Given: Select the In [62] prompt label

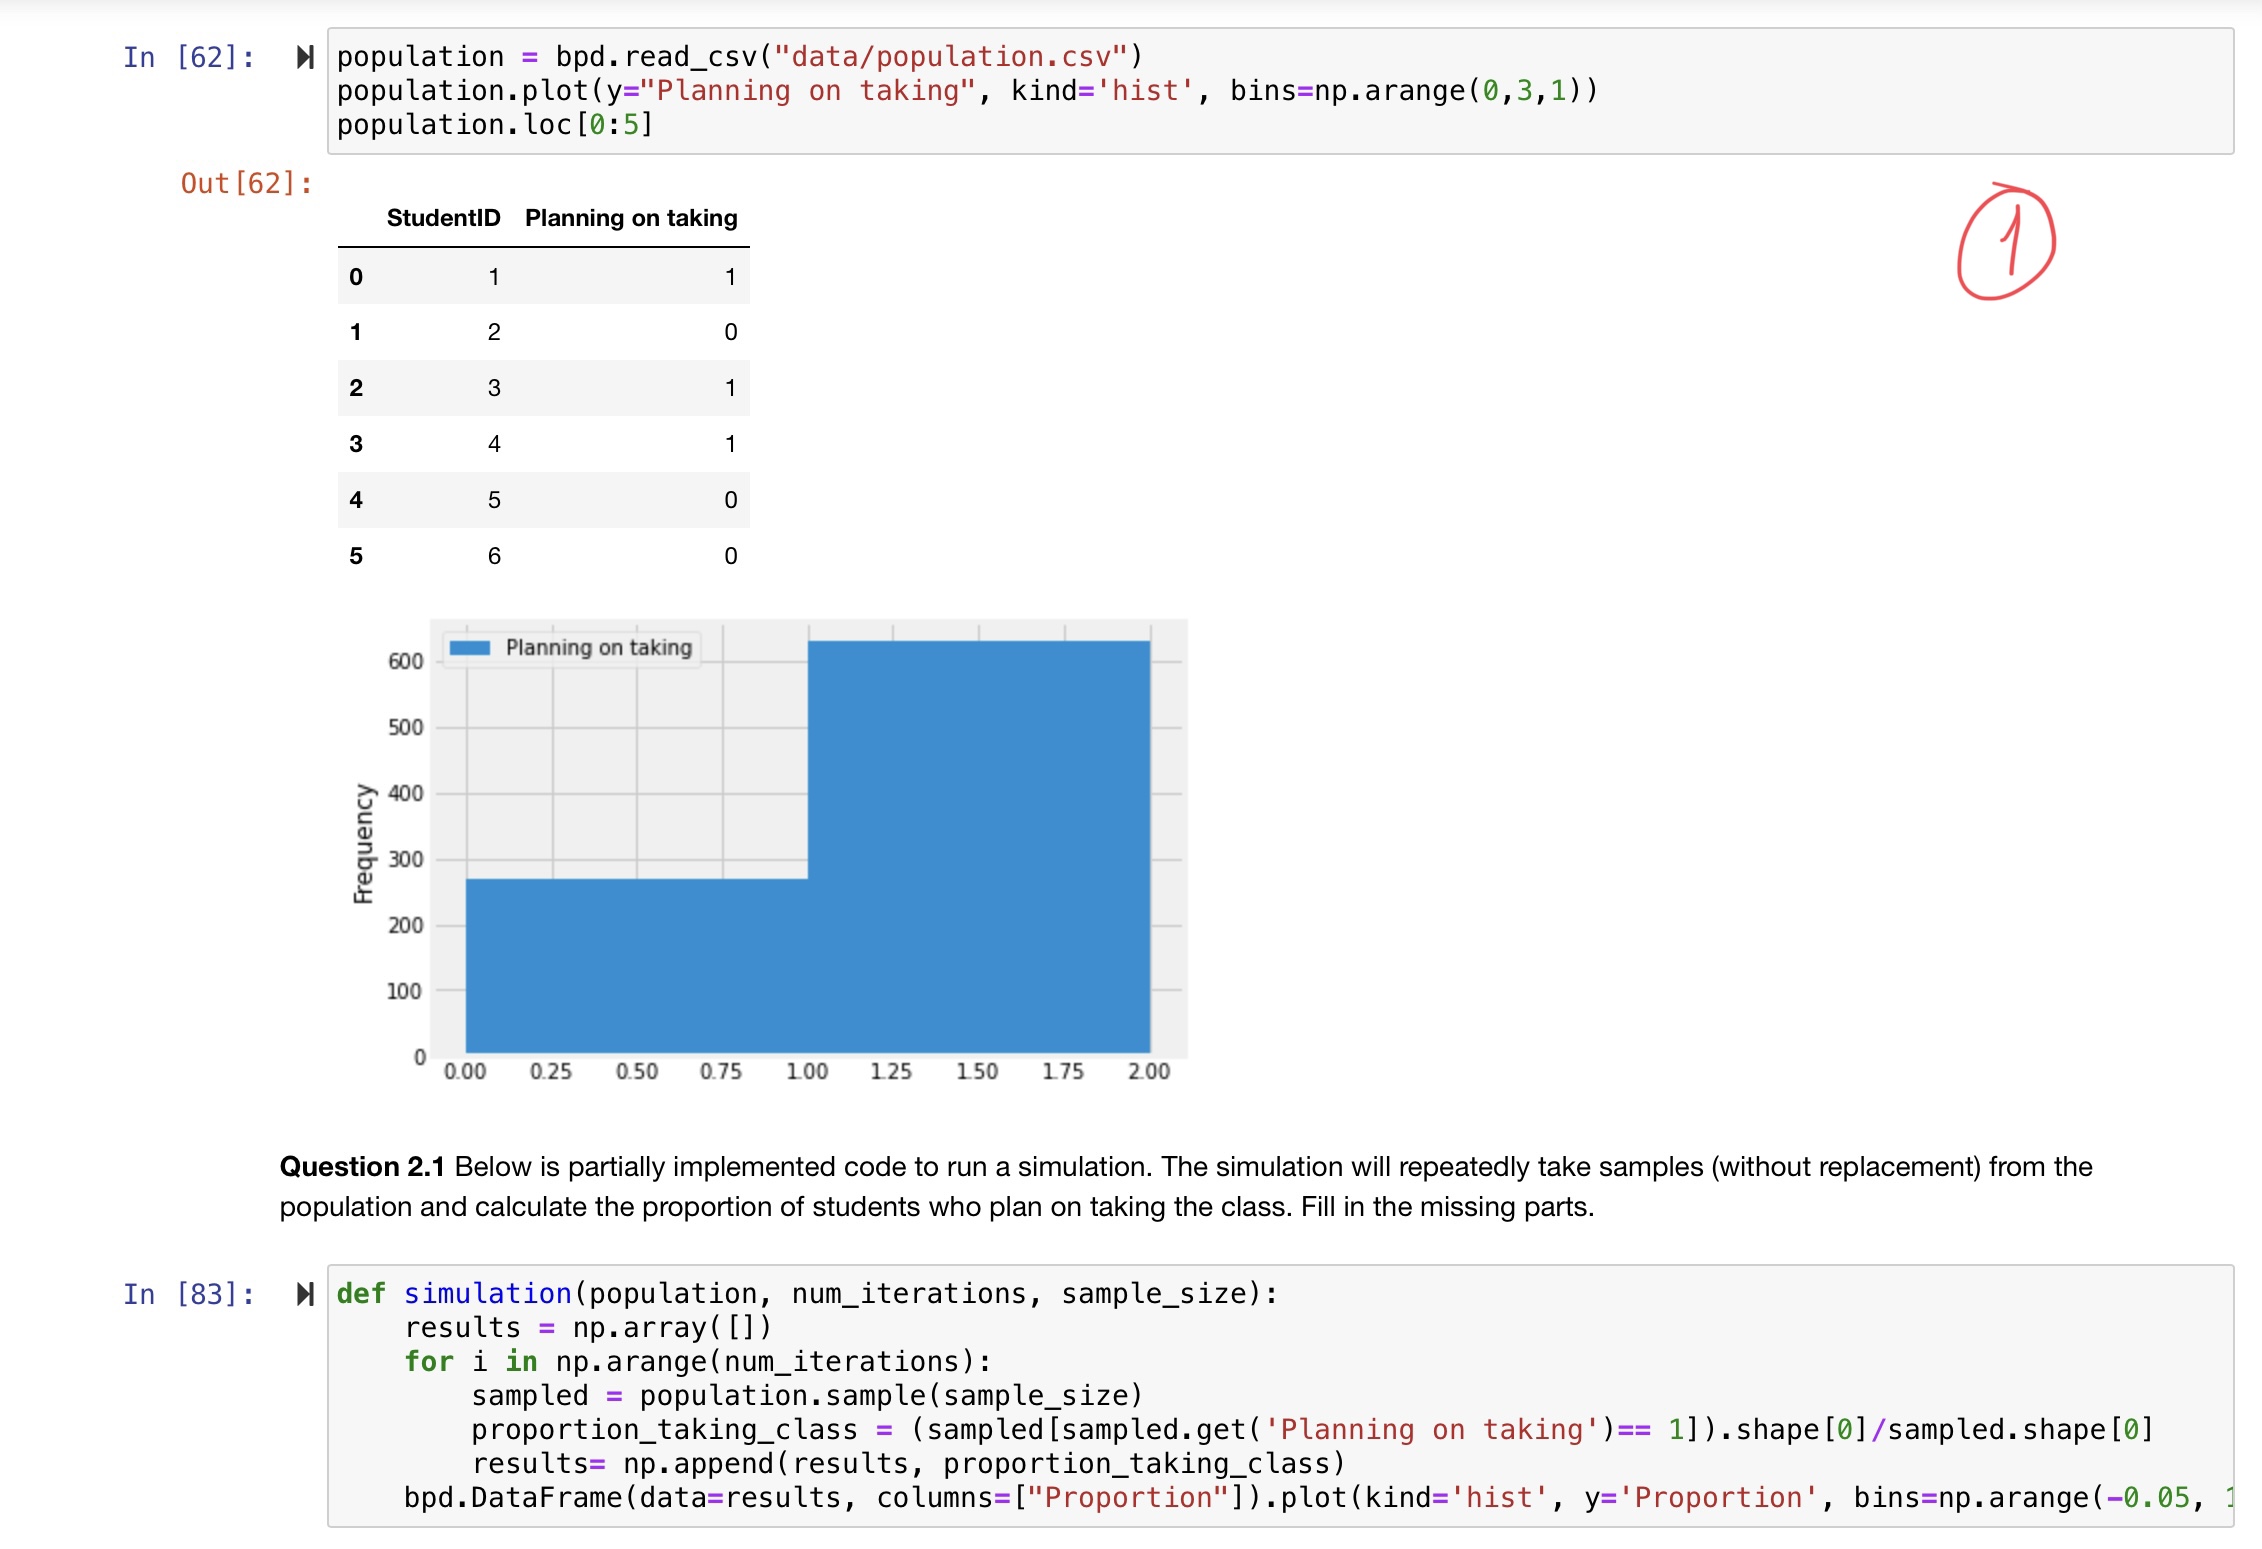Looking at the screenshot, I should coord(188,57).
